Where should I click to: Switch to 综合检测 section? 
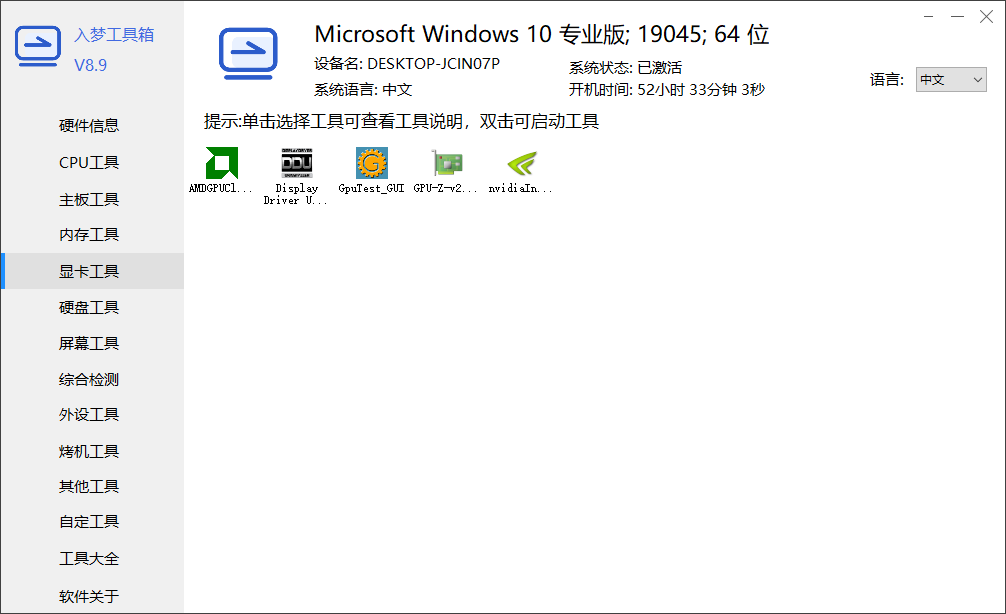coord(89,380)
